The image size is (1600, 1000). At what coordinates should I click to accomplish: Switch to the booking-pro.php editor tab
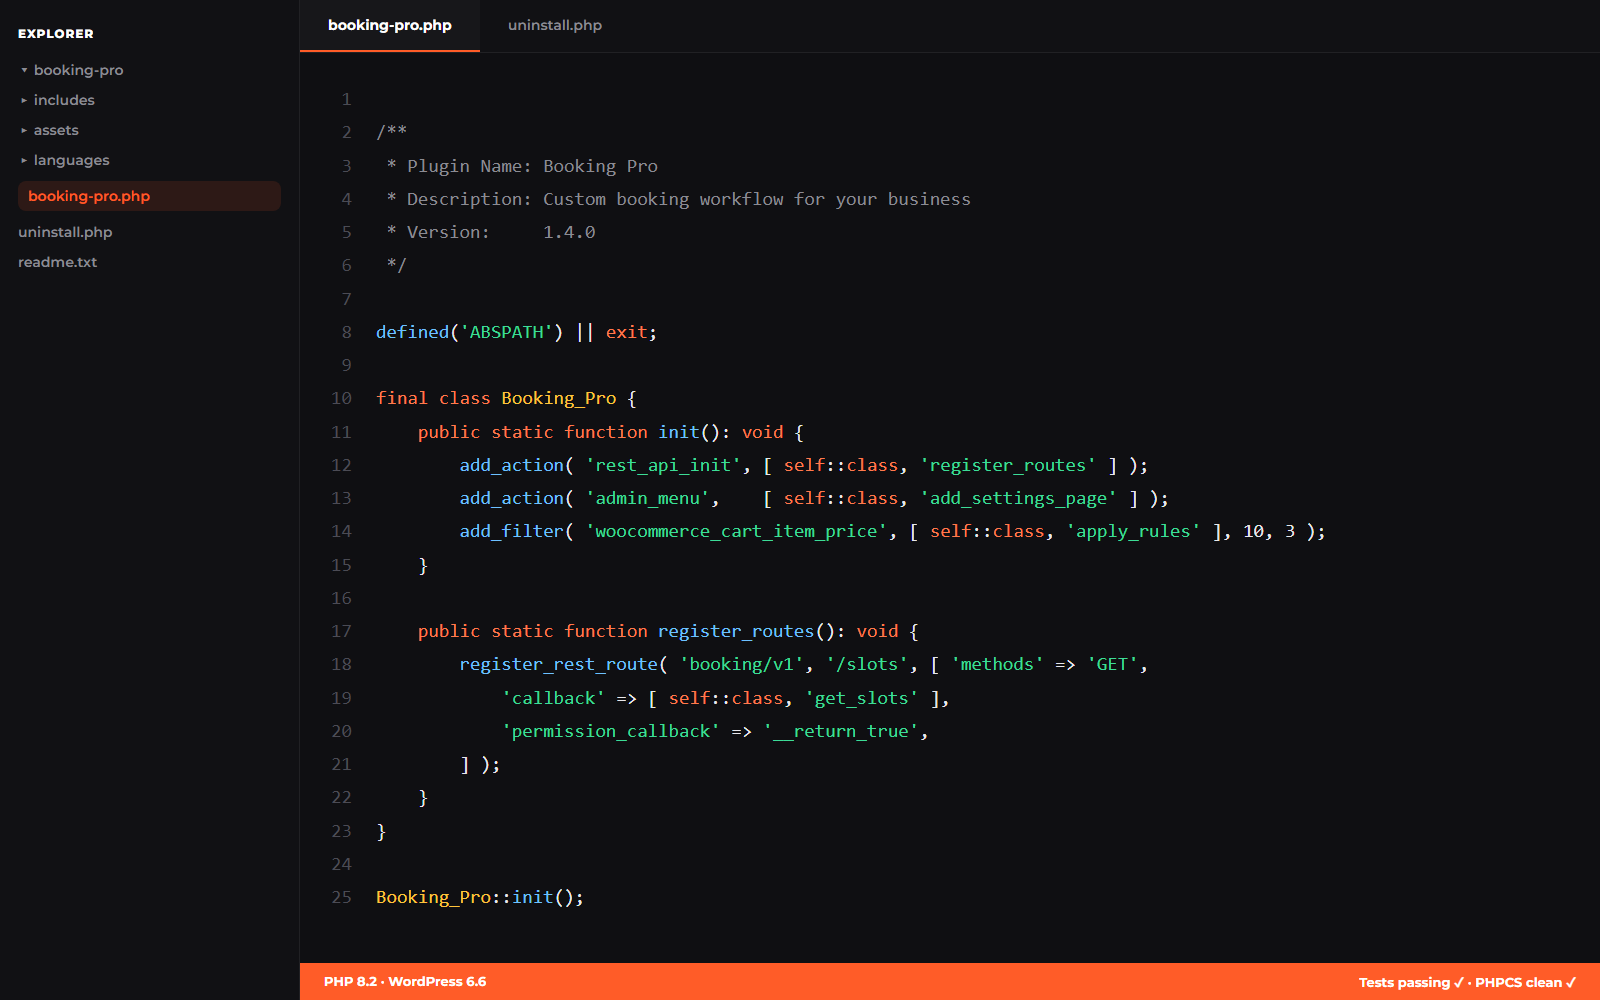pos(390,26)
